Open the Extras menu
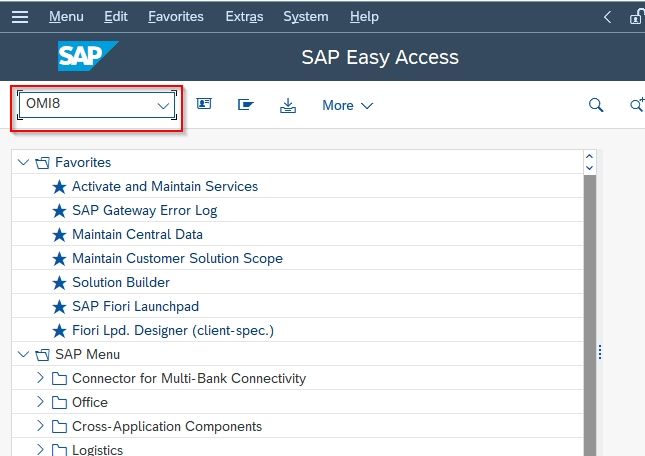Viewport: 645px width, 456px height. (244, 16)
